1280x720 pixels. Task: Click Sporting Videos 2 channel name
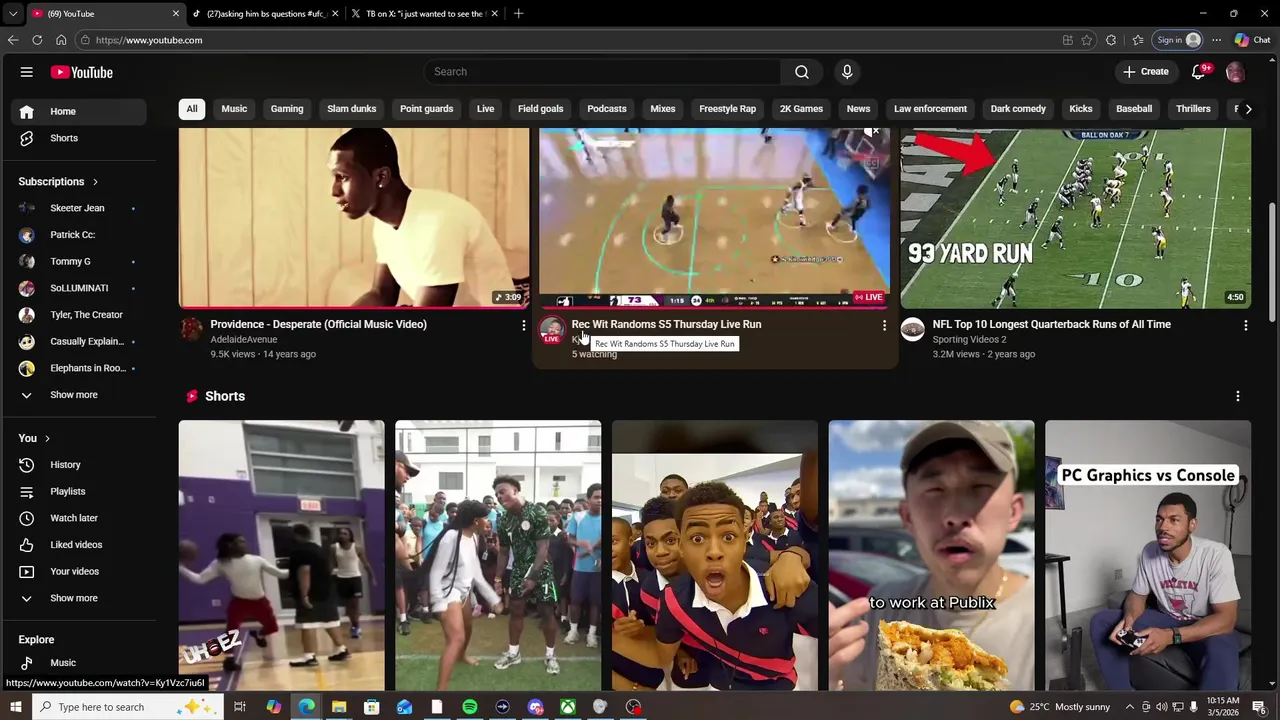pyautogui.click(x=969, y=339)
